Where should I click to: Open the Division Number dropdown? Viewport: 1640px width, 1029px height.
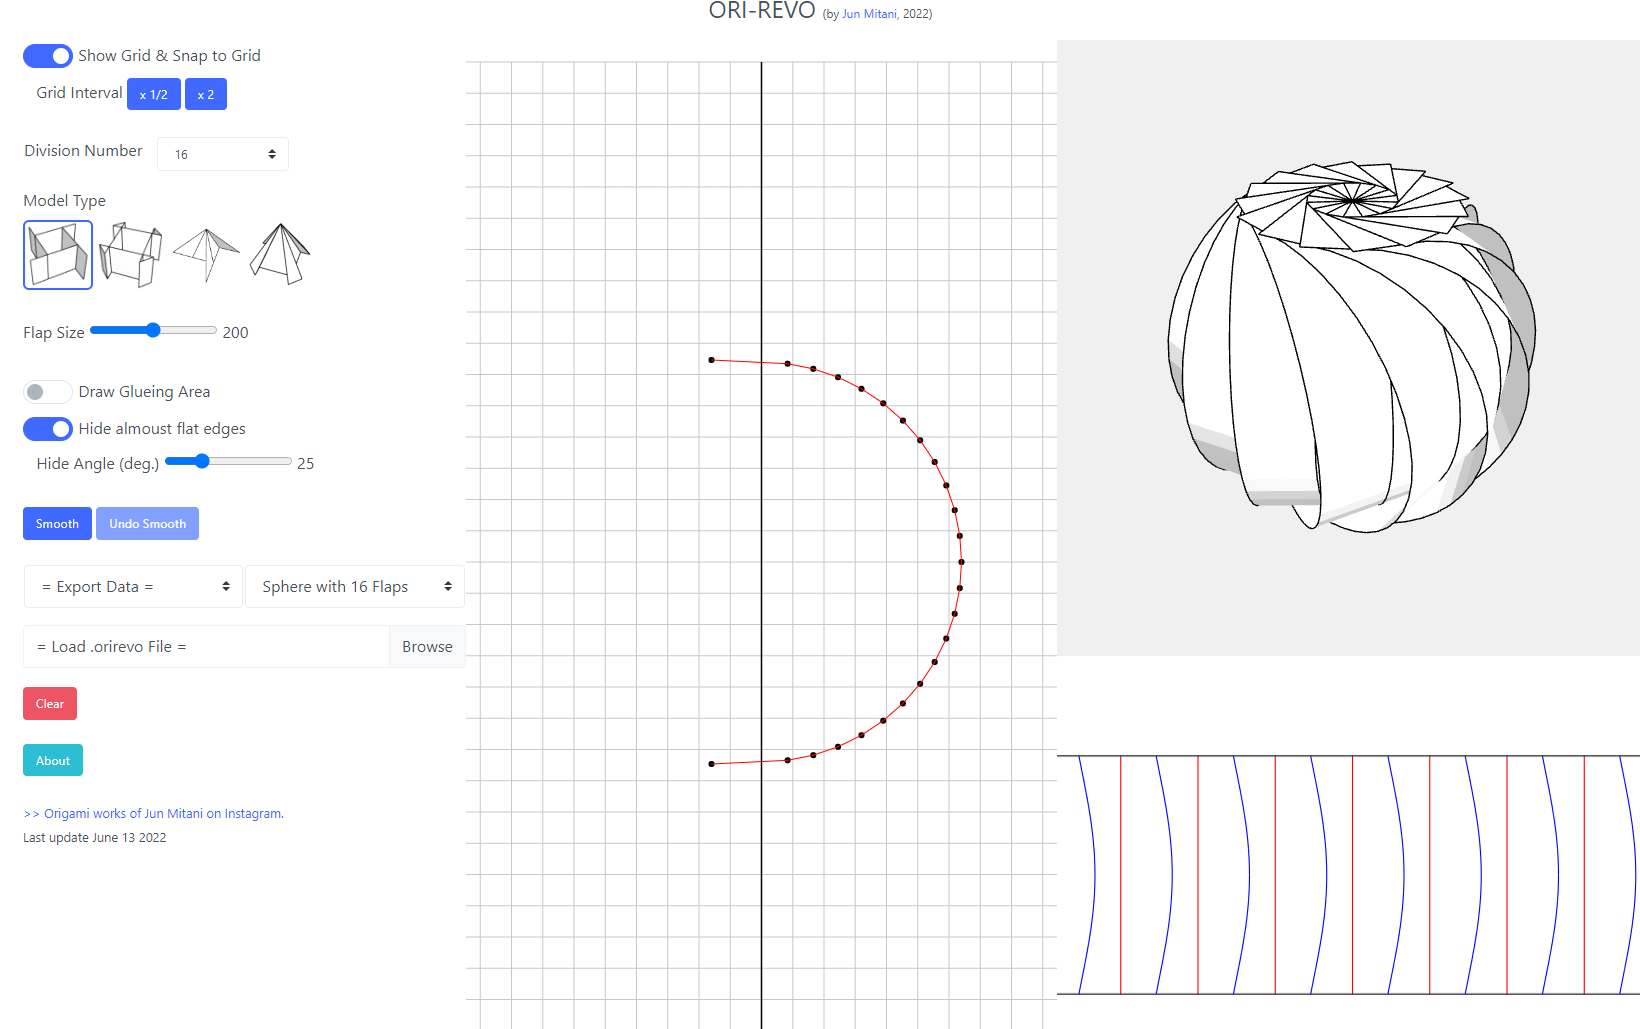tap(223, 154)
